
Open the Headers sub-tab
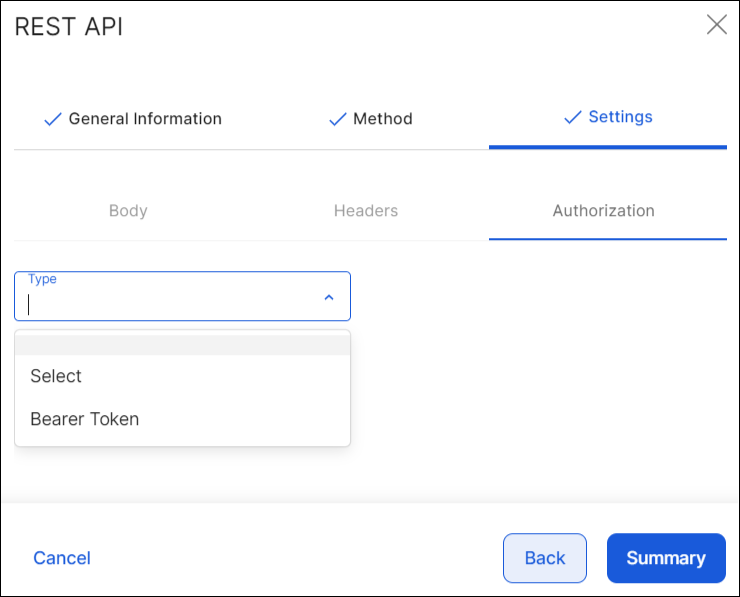point(366,211)
